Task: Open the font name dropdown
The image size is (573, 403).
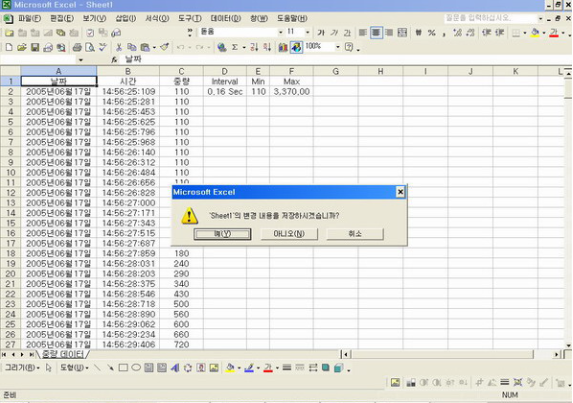Action: click(x=281, y=32)
